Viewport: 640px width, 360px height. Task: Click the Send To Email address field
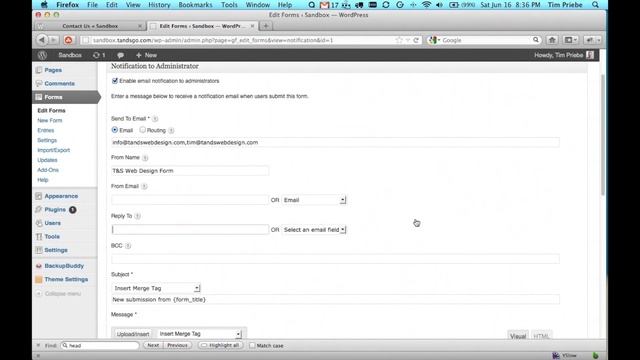point(335,142)
